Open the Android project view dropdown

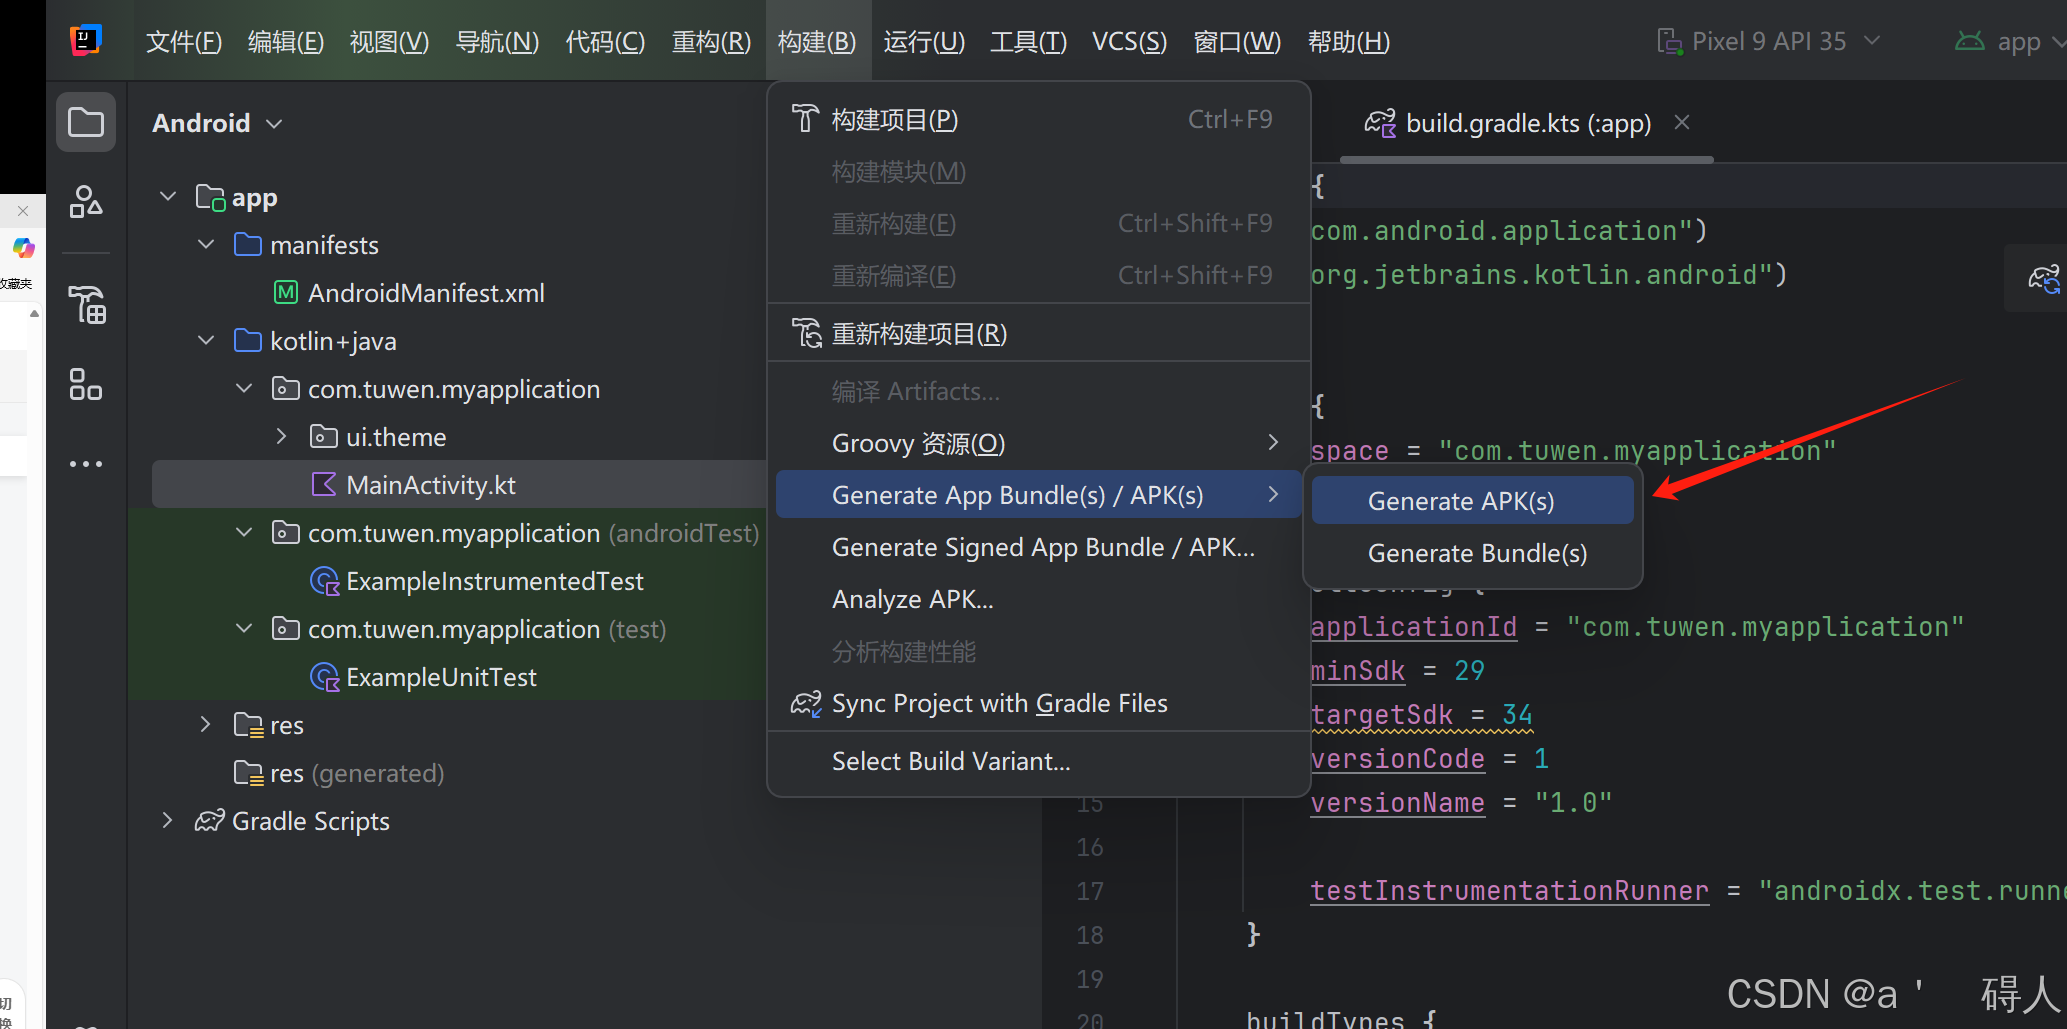pyautogui.click(x=218, y=123)
